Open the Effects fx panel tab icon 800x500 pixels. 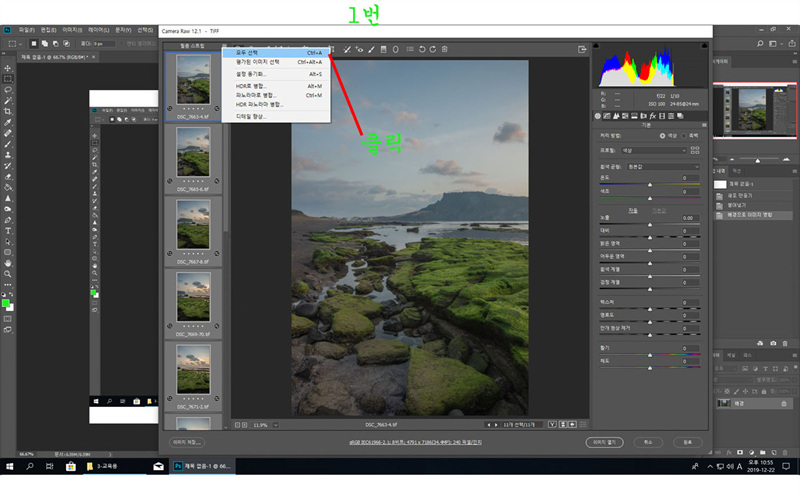click(653, 116)
